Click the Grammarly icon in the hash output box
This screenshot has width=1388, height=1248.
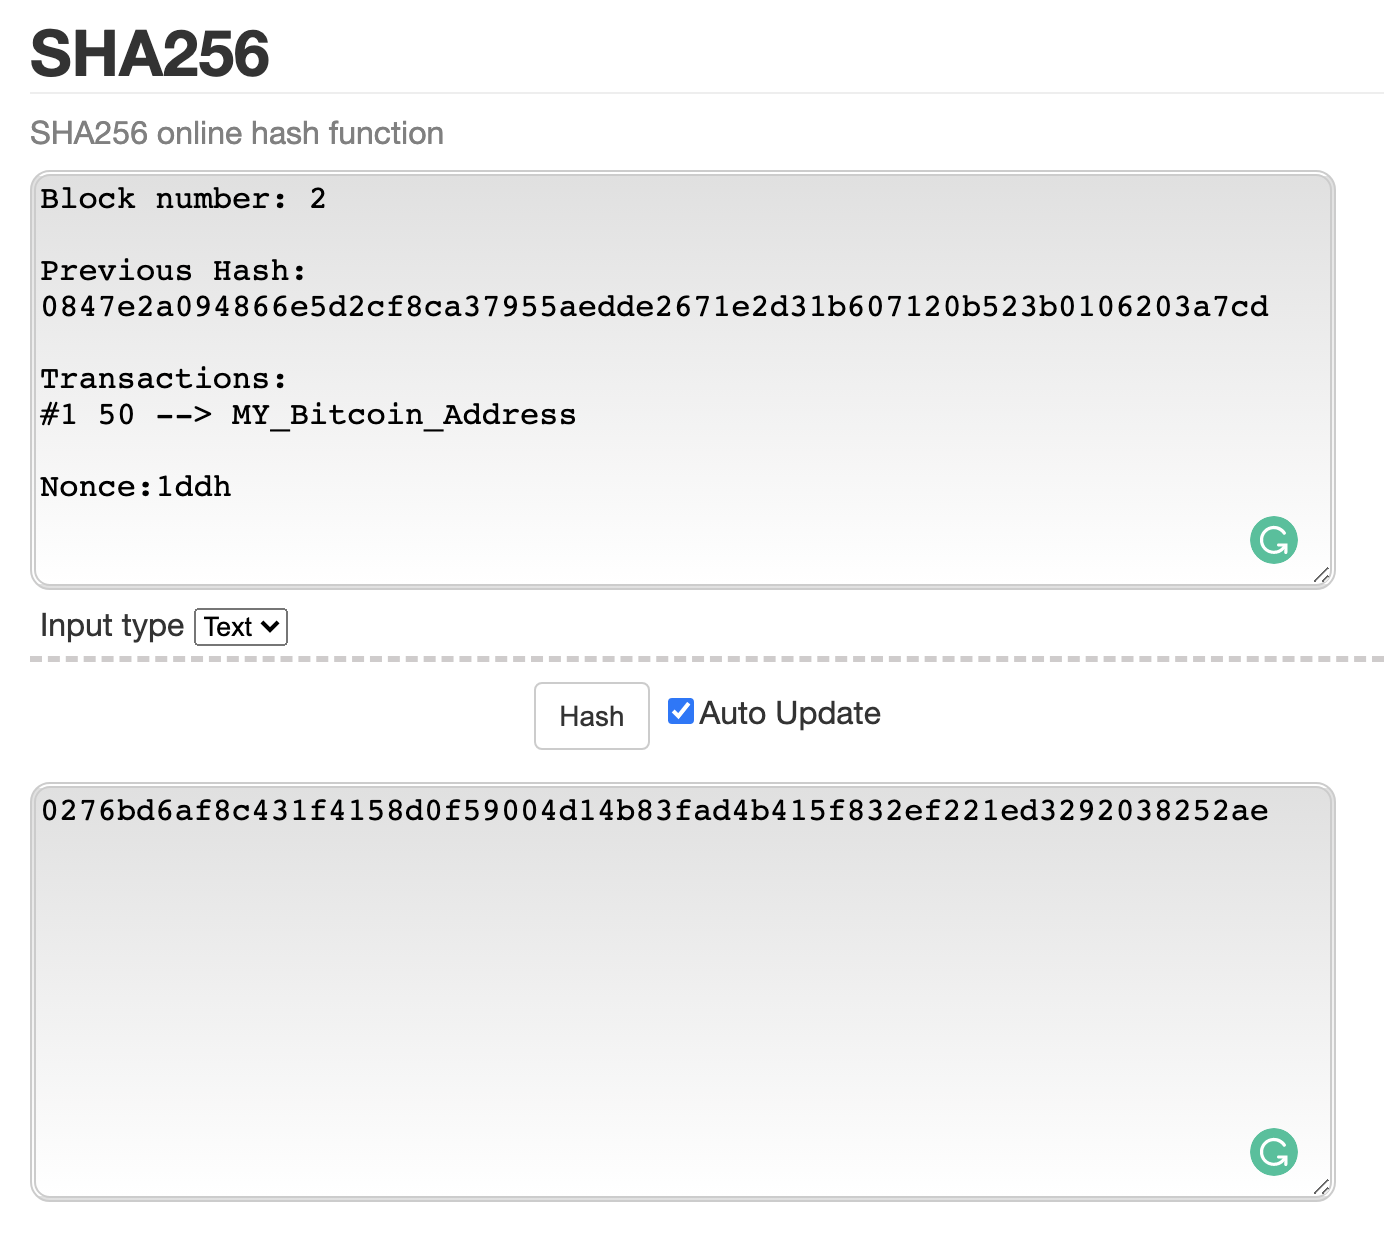[1273, 1153]
